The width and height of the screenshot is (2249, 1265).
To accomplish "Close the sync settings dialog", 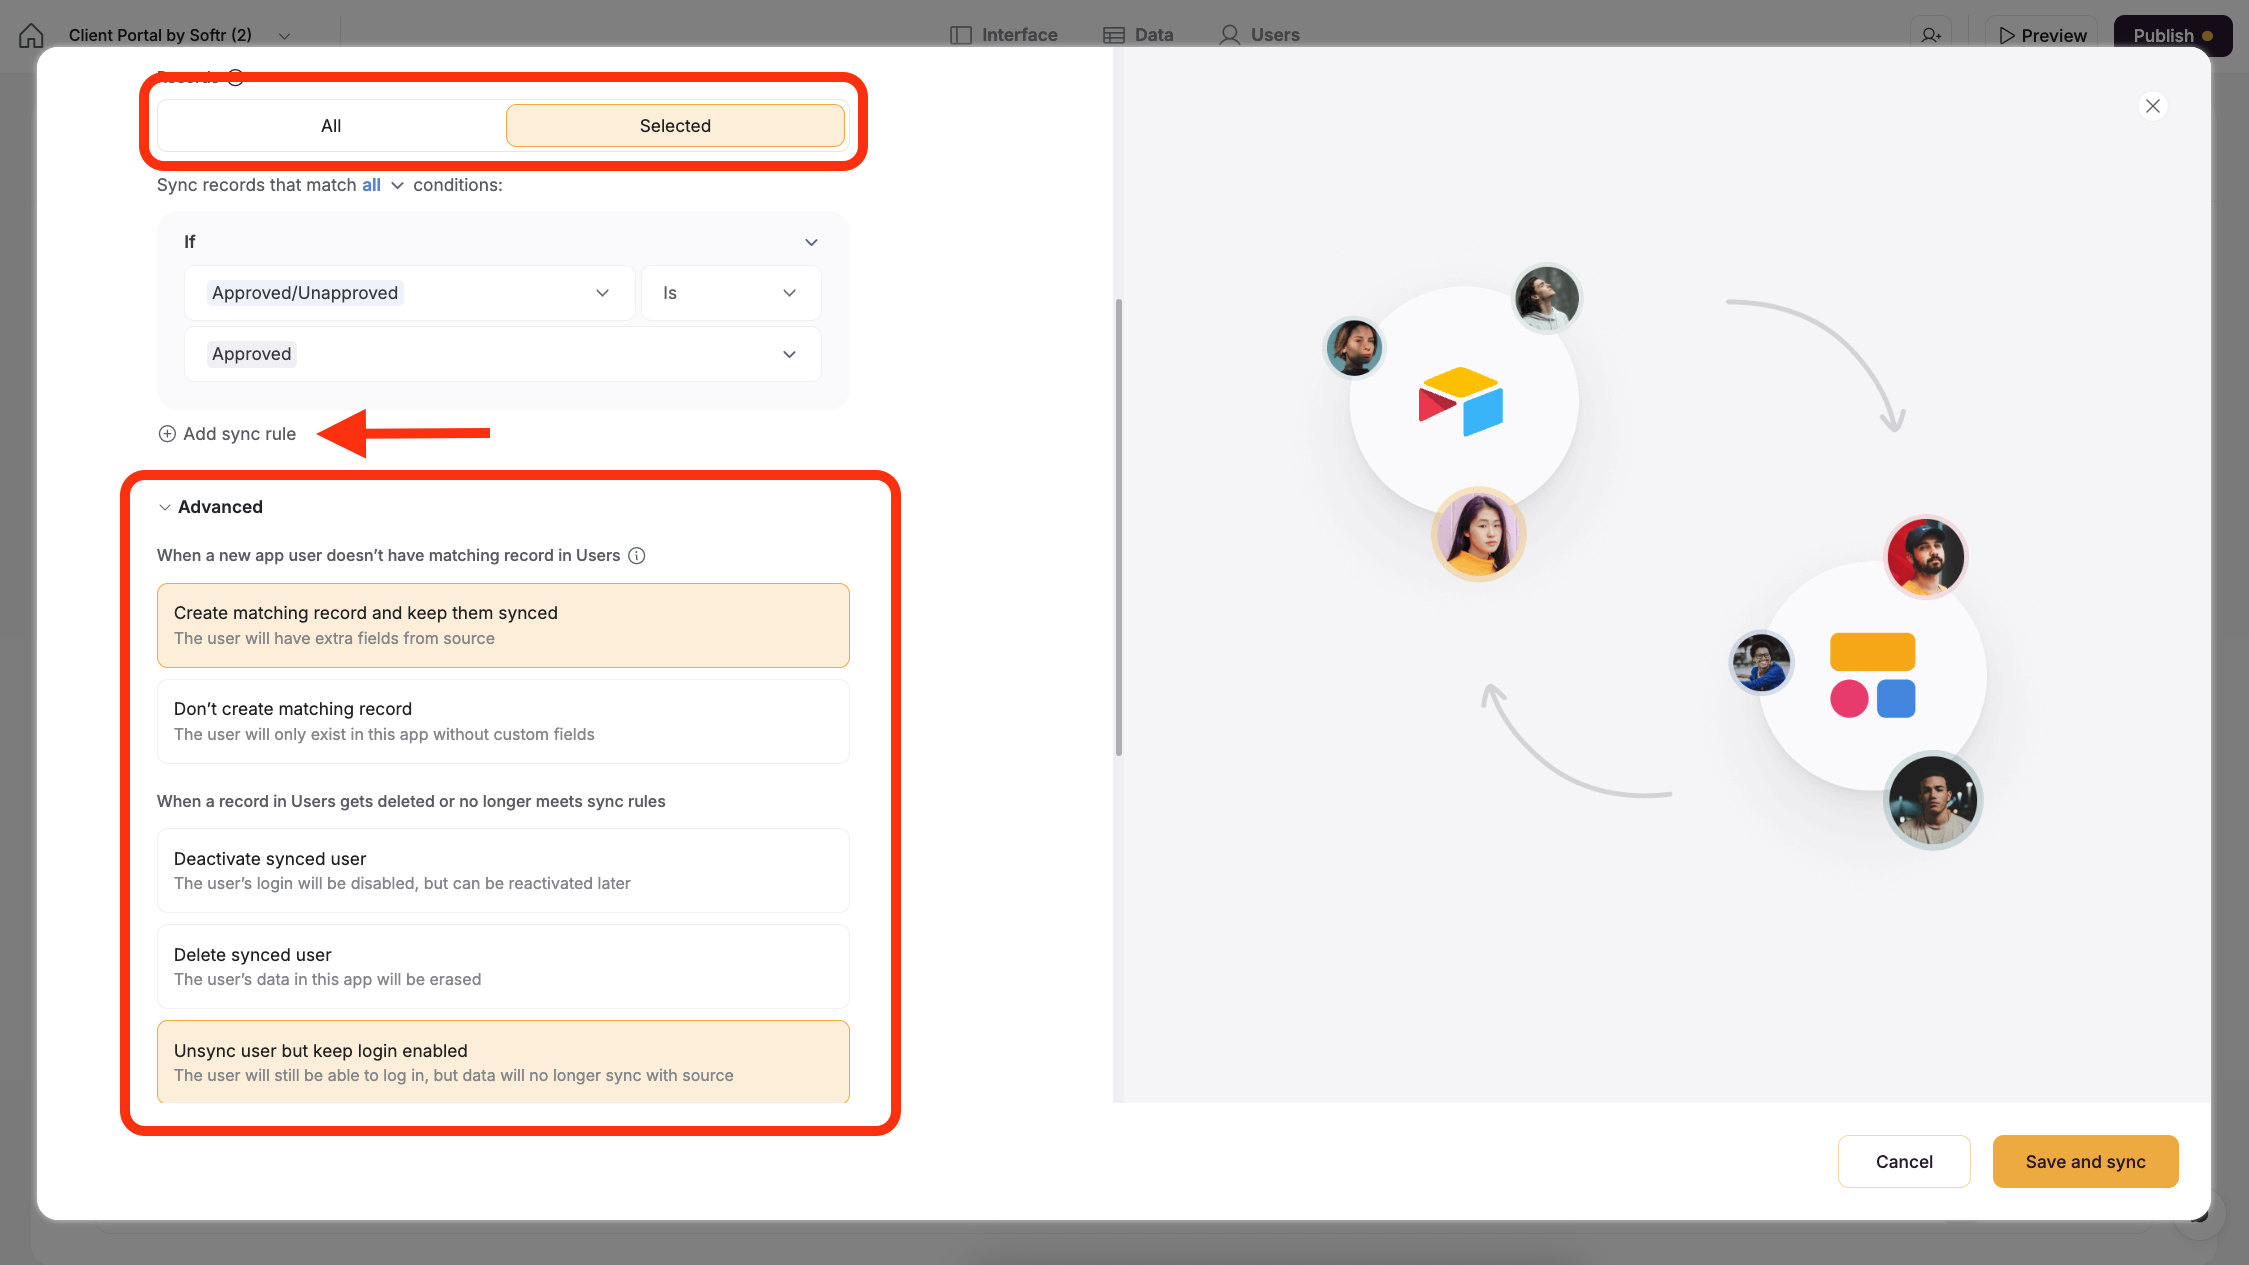I will [x=2152, y=106].
